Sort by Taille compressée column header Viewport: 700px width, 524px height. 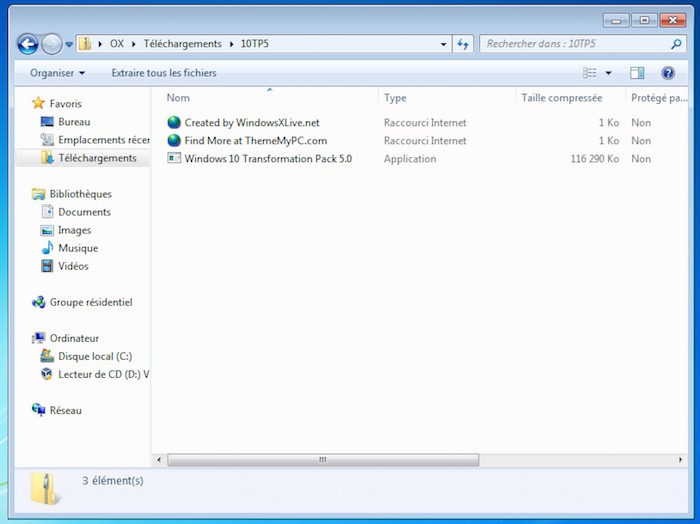click(561, 98)
